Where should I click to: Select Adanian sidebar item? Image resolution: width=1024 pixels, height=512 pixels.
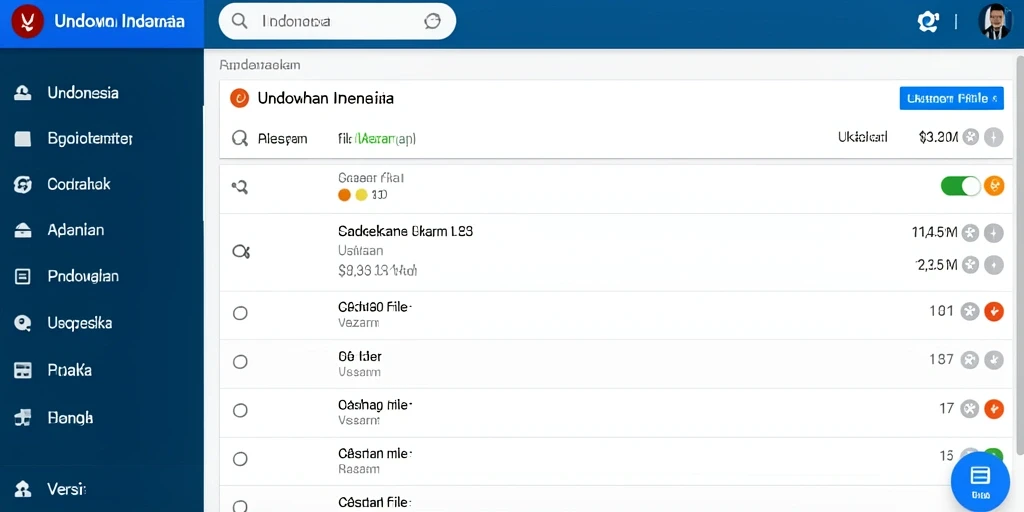point(76,230)
